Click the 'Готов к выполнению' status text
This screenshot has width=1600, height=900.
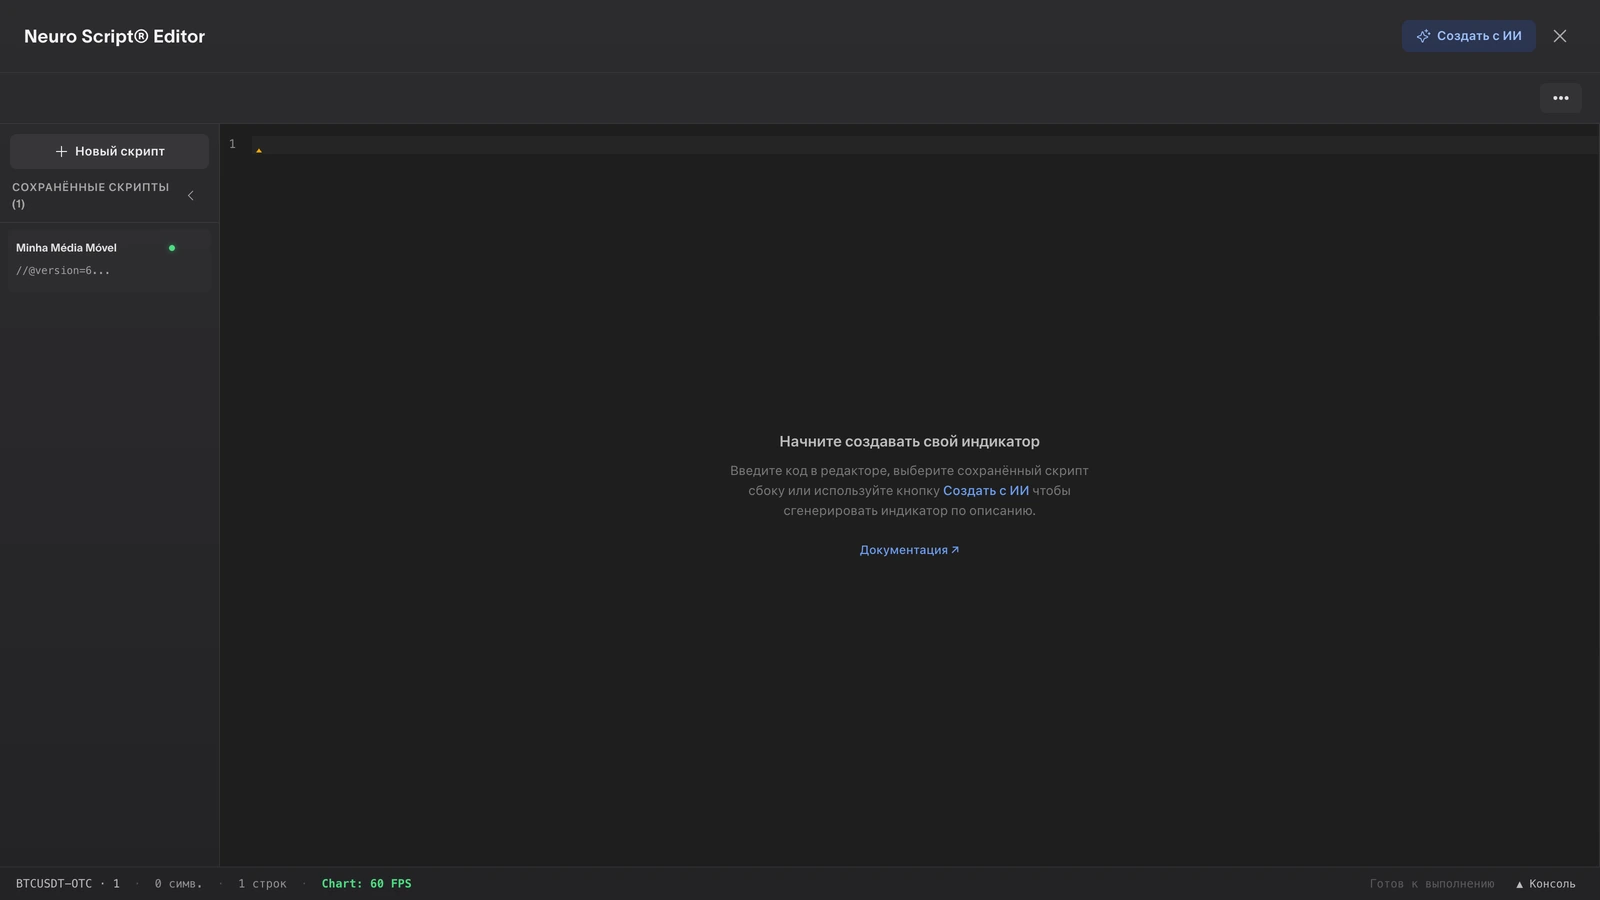click(1432, 884)
